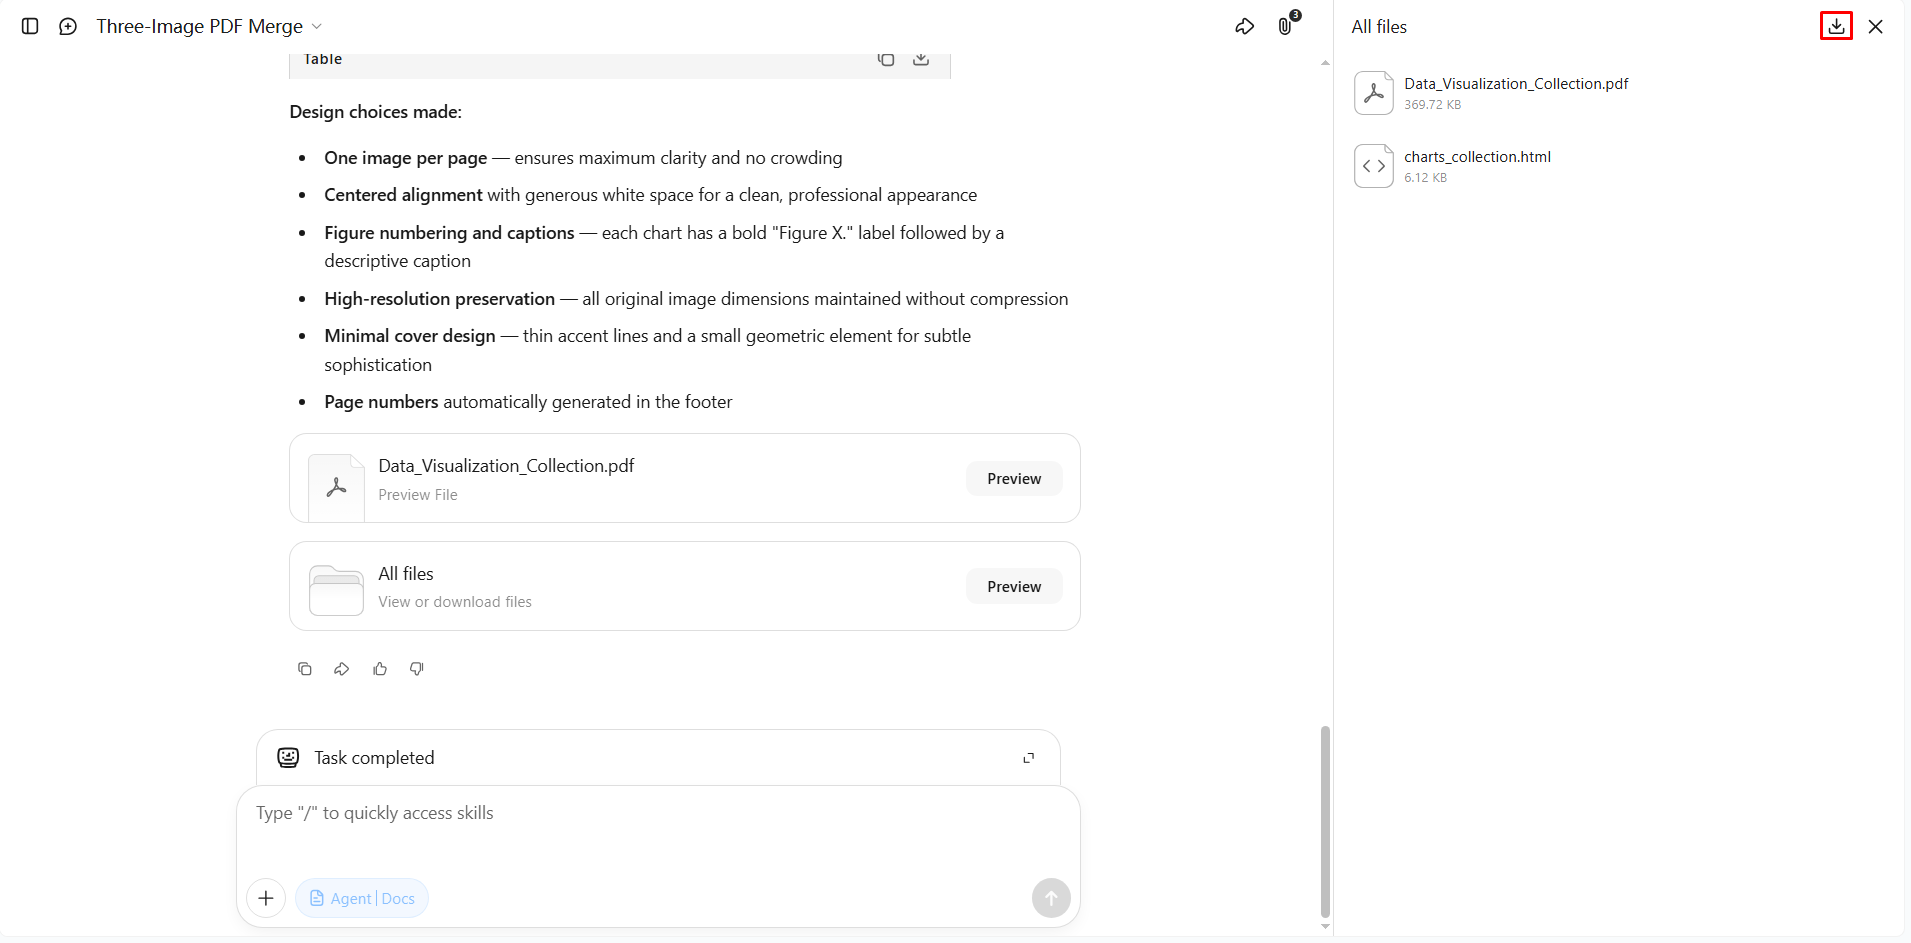This screenshot has width=1911, height=943.
Task: Toggle the left sidebar panel icon
Action: [x=30, y=26]
